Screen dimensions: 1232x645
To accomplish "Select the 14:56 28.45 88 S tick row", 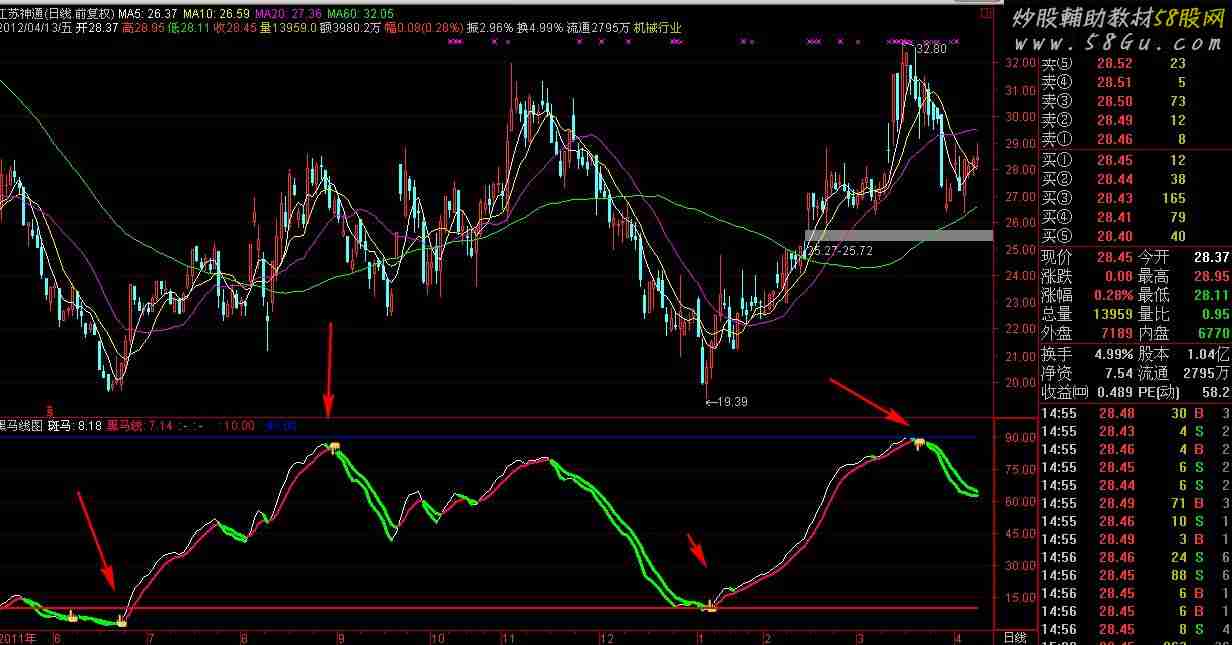I will [1135, 576].
